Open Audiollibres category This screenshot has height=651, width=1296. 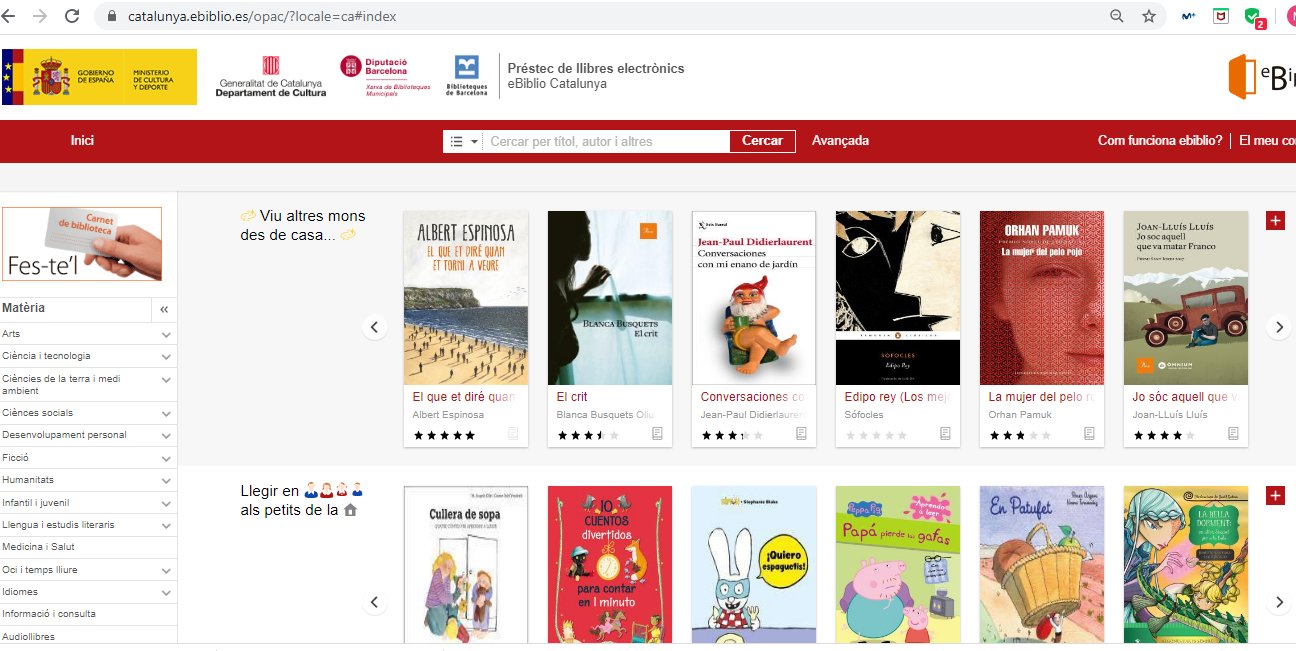28,636
